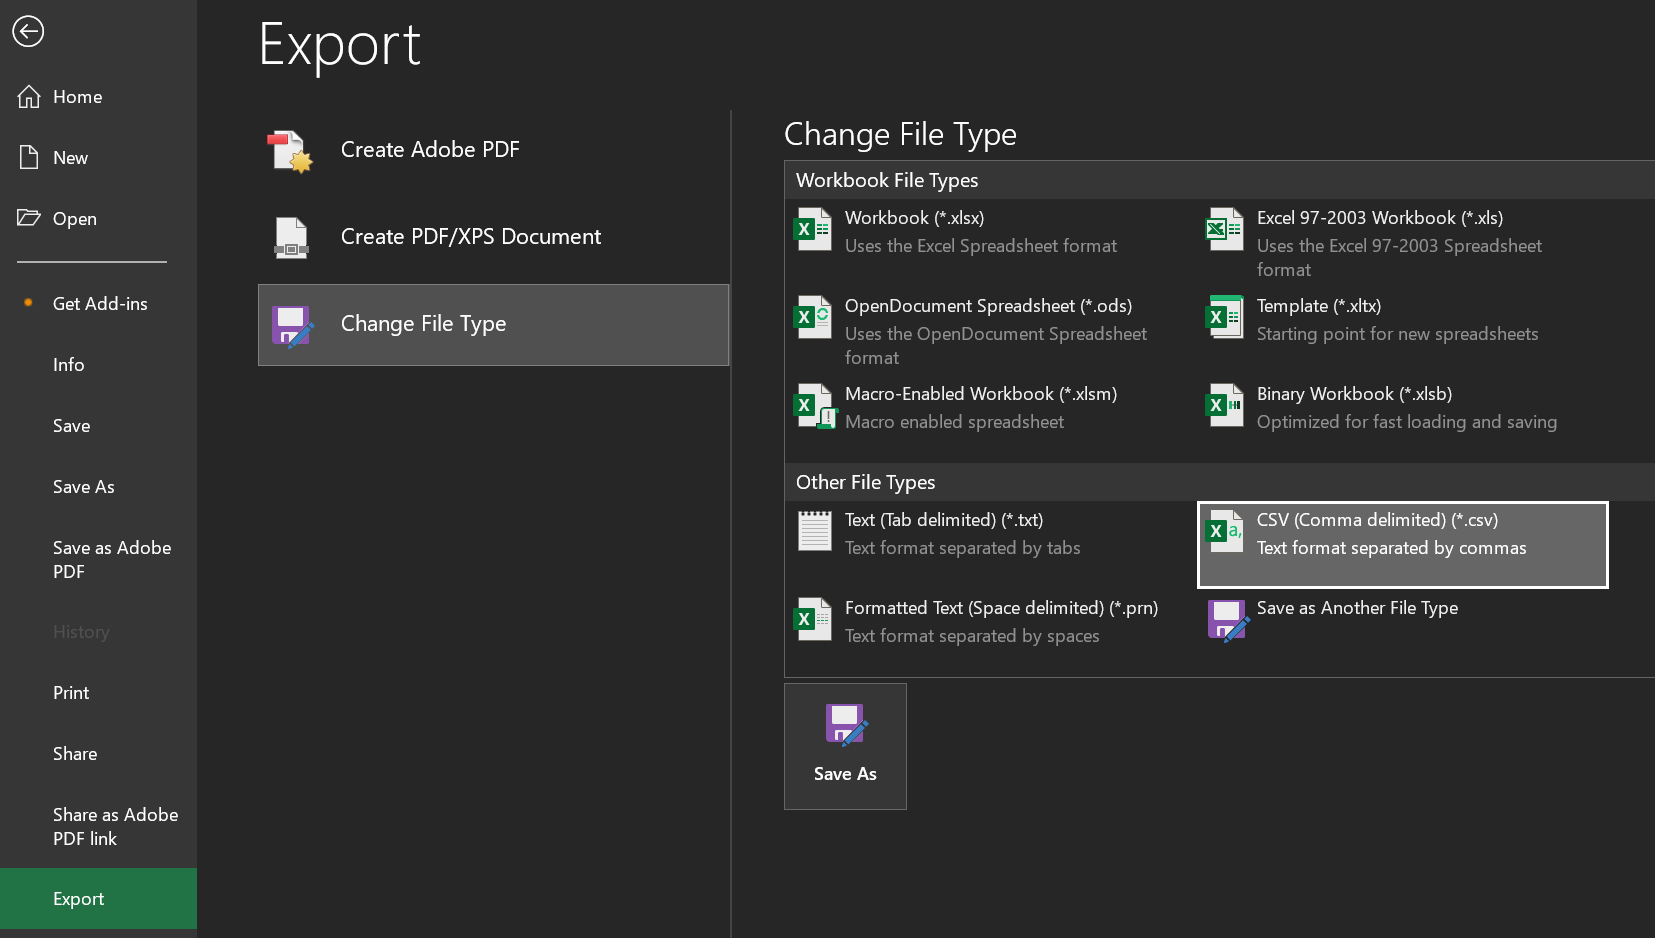
Task: Click the CSV (Comma delimited) icon
Action: click(1225, 531)
